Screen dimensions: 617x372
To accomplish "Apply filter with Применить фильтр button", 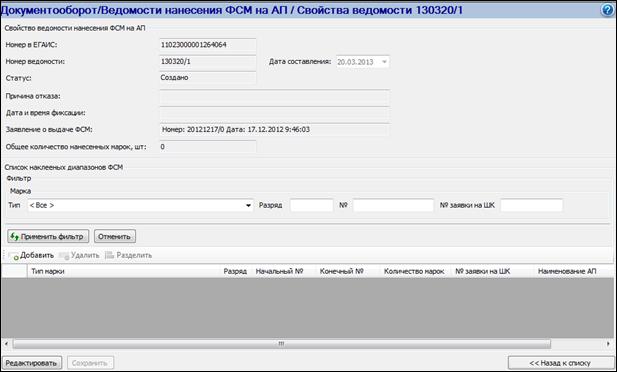I will pos(48,237).
